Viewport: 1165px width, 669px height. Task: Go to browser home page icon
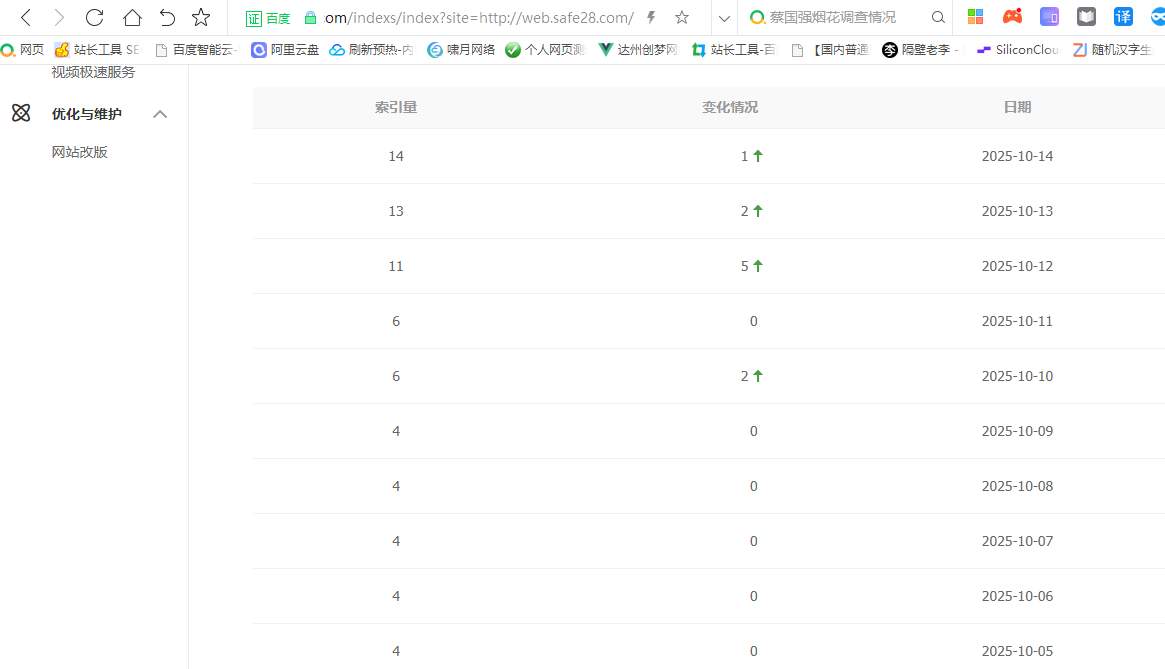click(x=132, y=17)
